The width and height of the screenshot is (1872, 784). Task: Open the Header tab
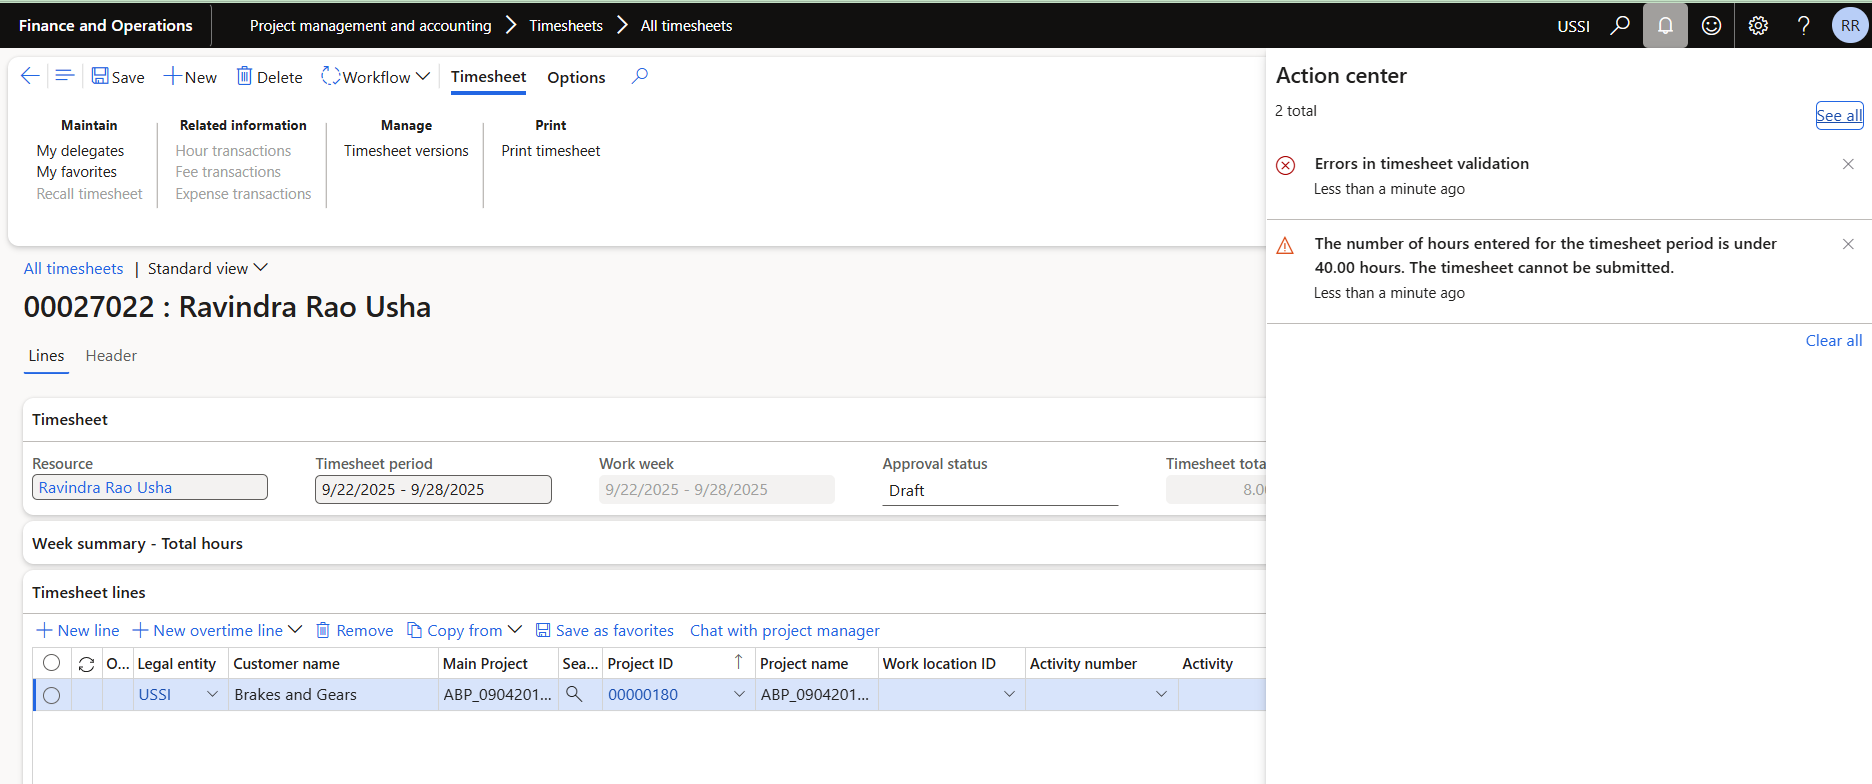tap(111, 356)
